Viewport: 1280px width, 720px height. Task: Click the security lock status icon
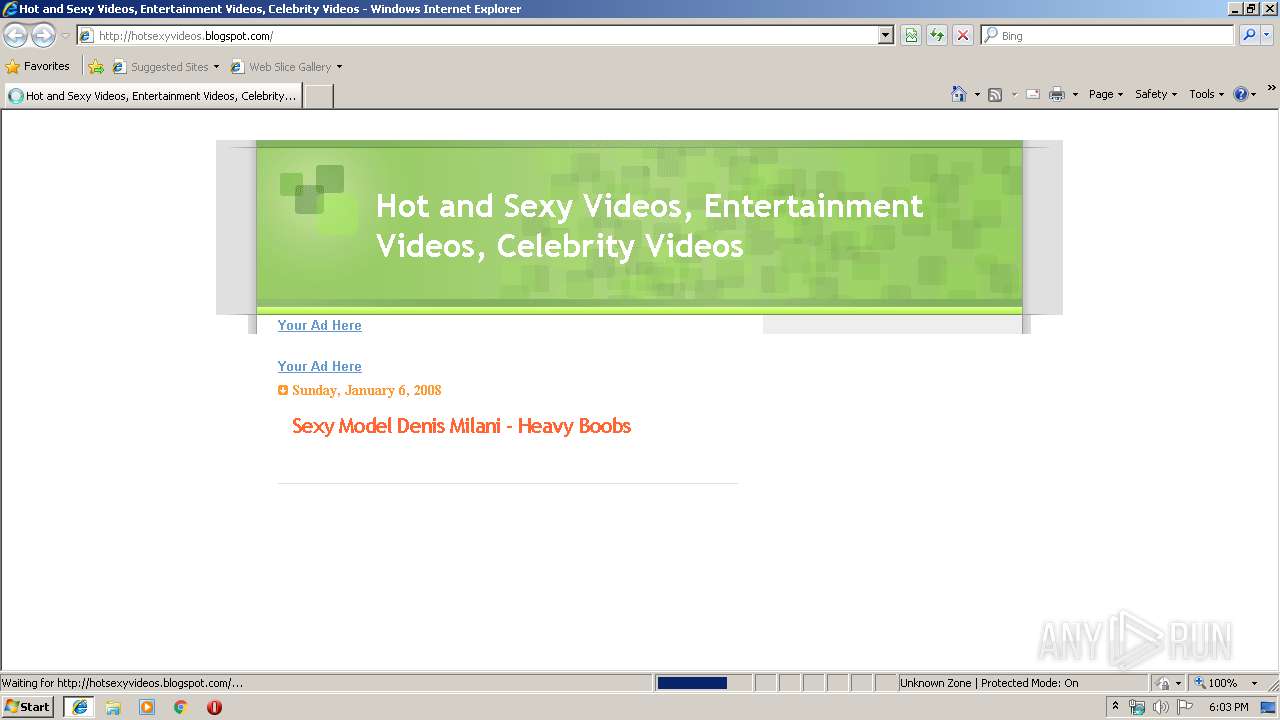pyautogui.click(x=1163, y=683)
